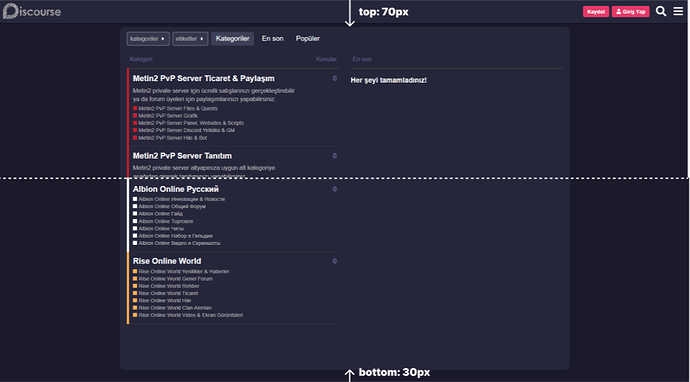Switch to the Popüler tab
Screen dimensions: 690x382
click(308, 39)
